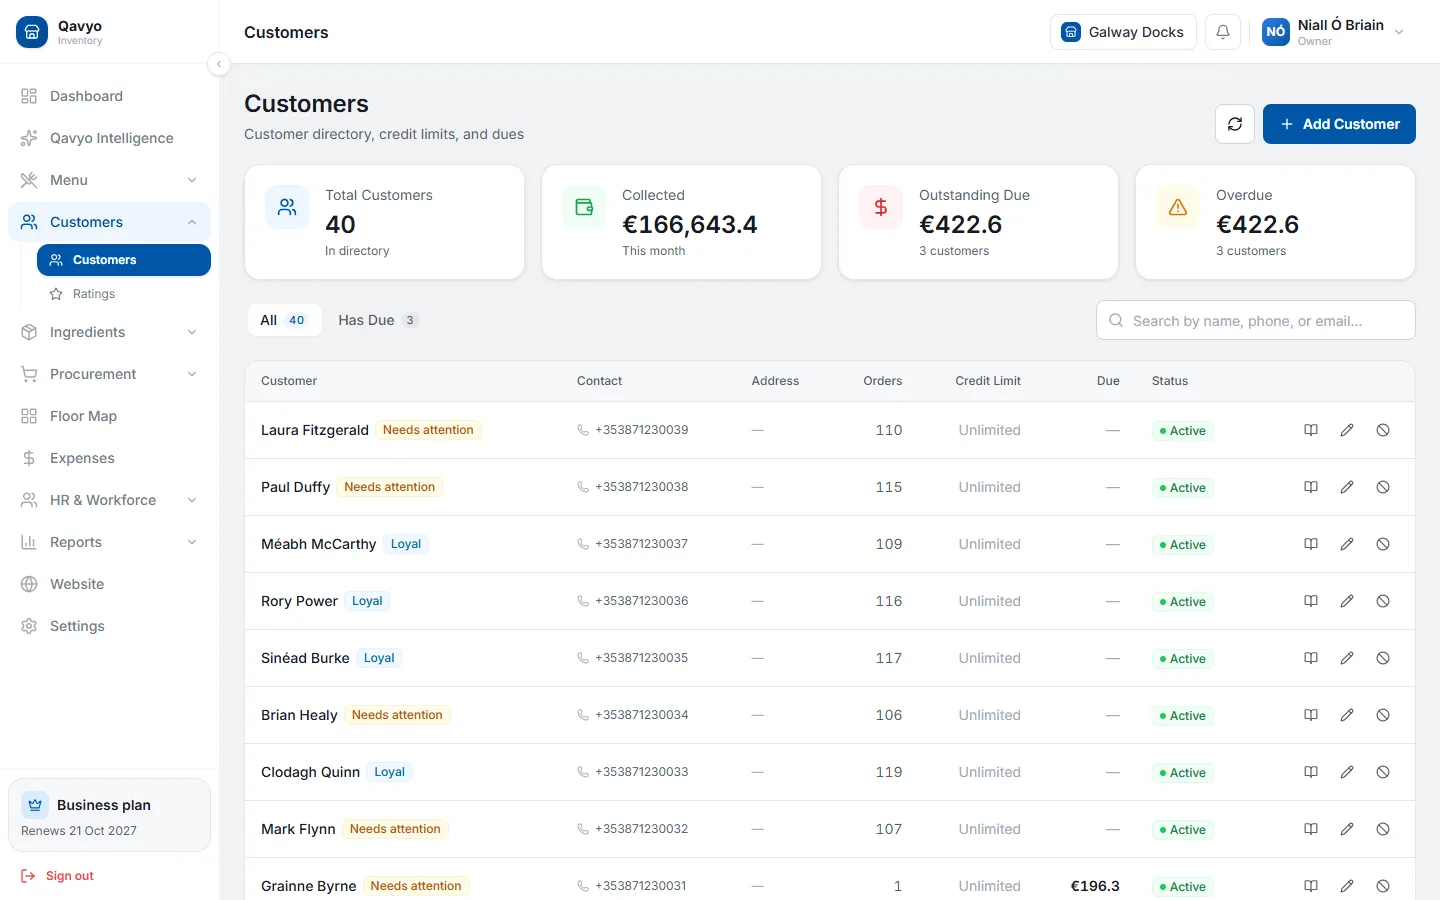Image resolution: width=1440 pixels, height=900 pixels.
Task: Expand the Procurement sidebar section
Action: click(109, 374)
